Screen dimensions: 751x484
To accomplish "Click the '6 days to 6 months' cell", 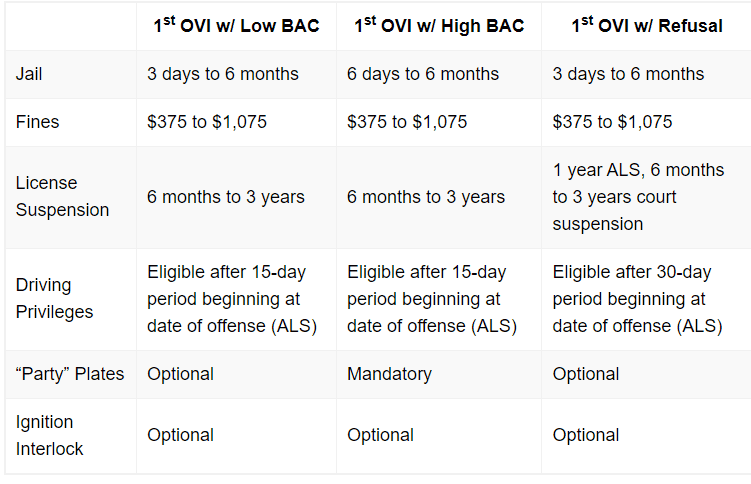I will click(x=423, y=74).
